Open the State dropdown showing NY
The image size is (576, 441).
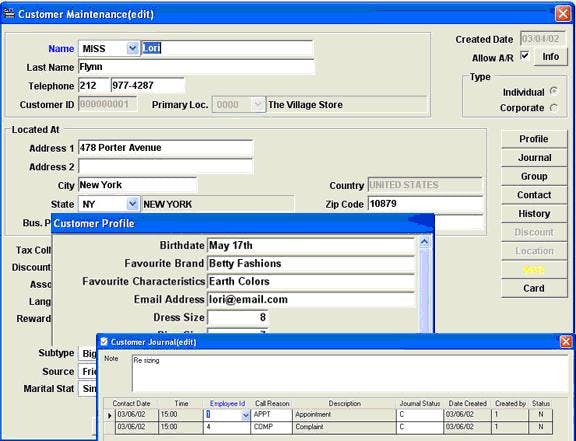point(132,204)
